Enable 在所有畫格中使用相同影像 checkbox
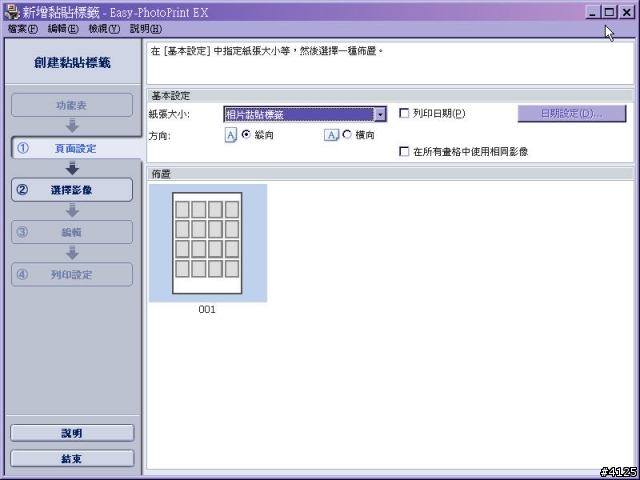This screenshot has height=480, width=640. (404, 151)
